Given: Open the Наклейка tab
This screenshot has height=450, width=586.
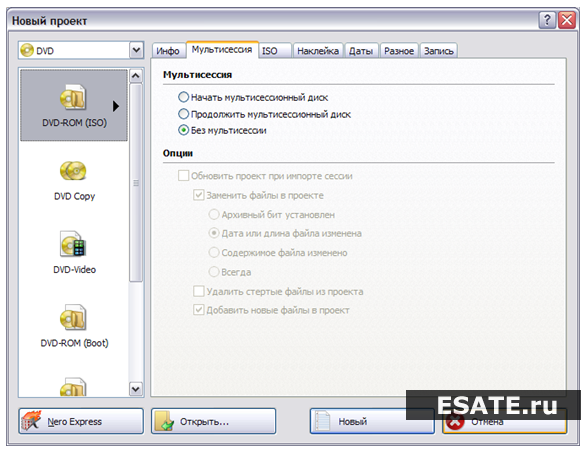Looking at the screenshot, I should pyautogui.click(x=318, y=51).
